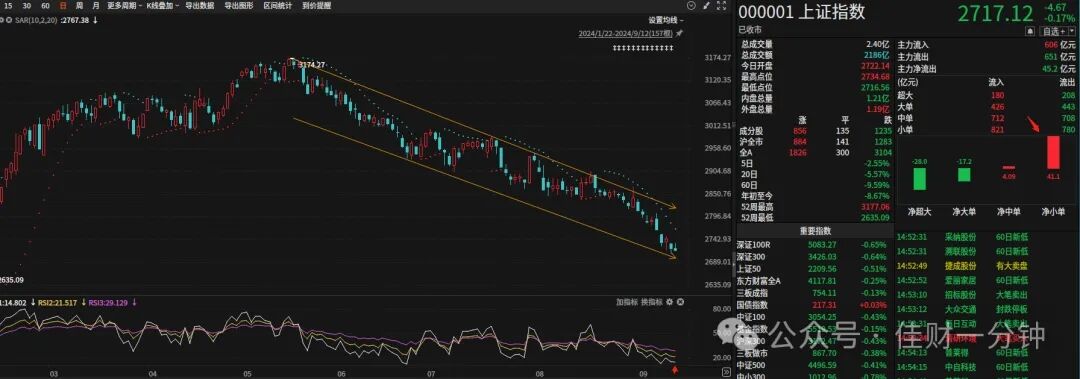Toggle fullscreen chart mode icon
The width and height of the screenshot is (1080, 379).
click(x=721, y=6)
